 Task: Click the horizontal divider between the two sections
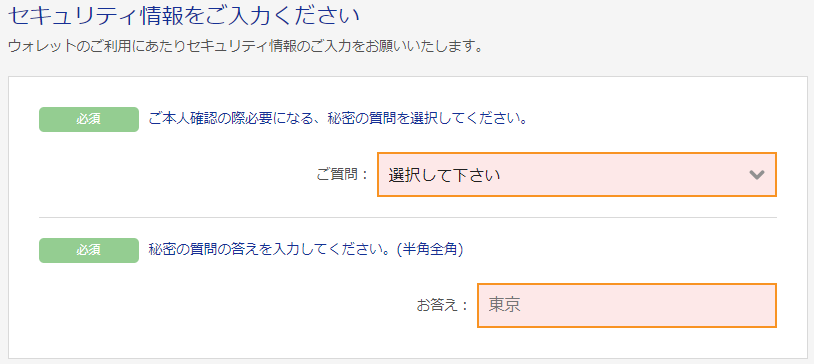pos(408,217)
